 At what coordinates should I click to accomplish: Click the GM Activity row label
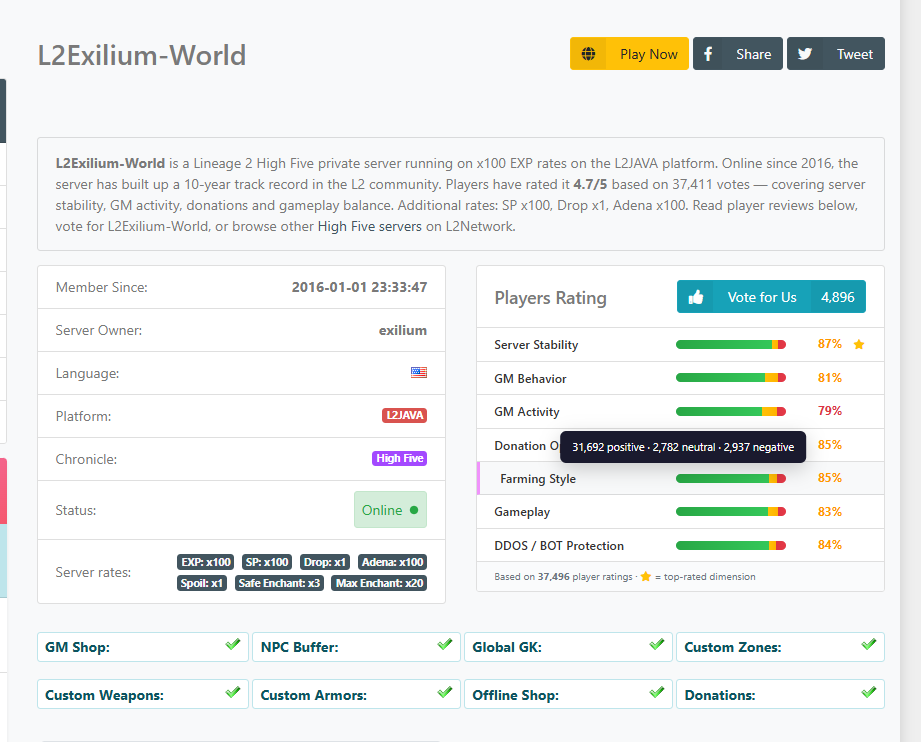tap(527, 412)
